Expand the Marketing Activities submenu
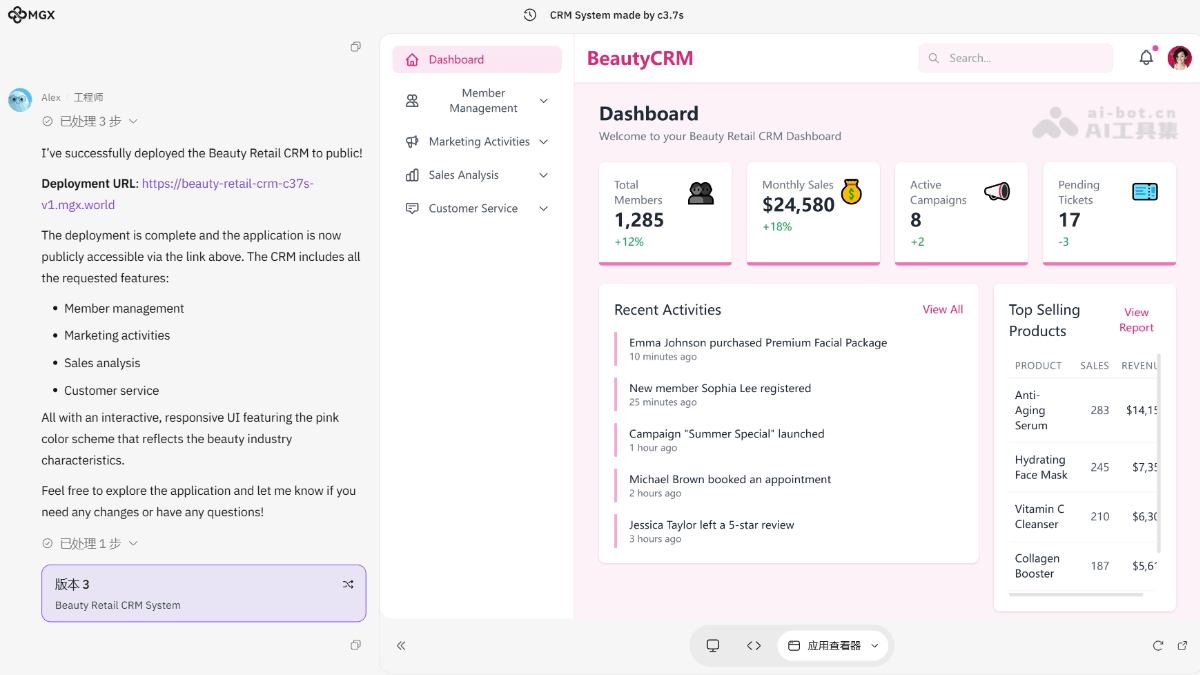1200x675 pixels. (x=477, y=142)
